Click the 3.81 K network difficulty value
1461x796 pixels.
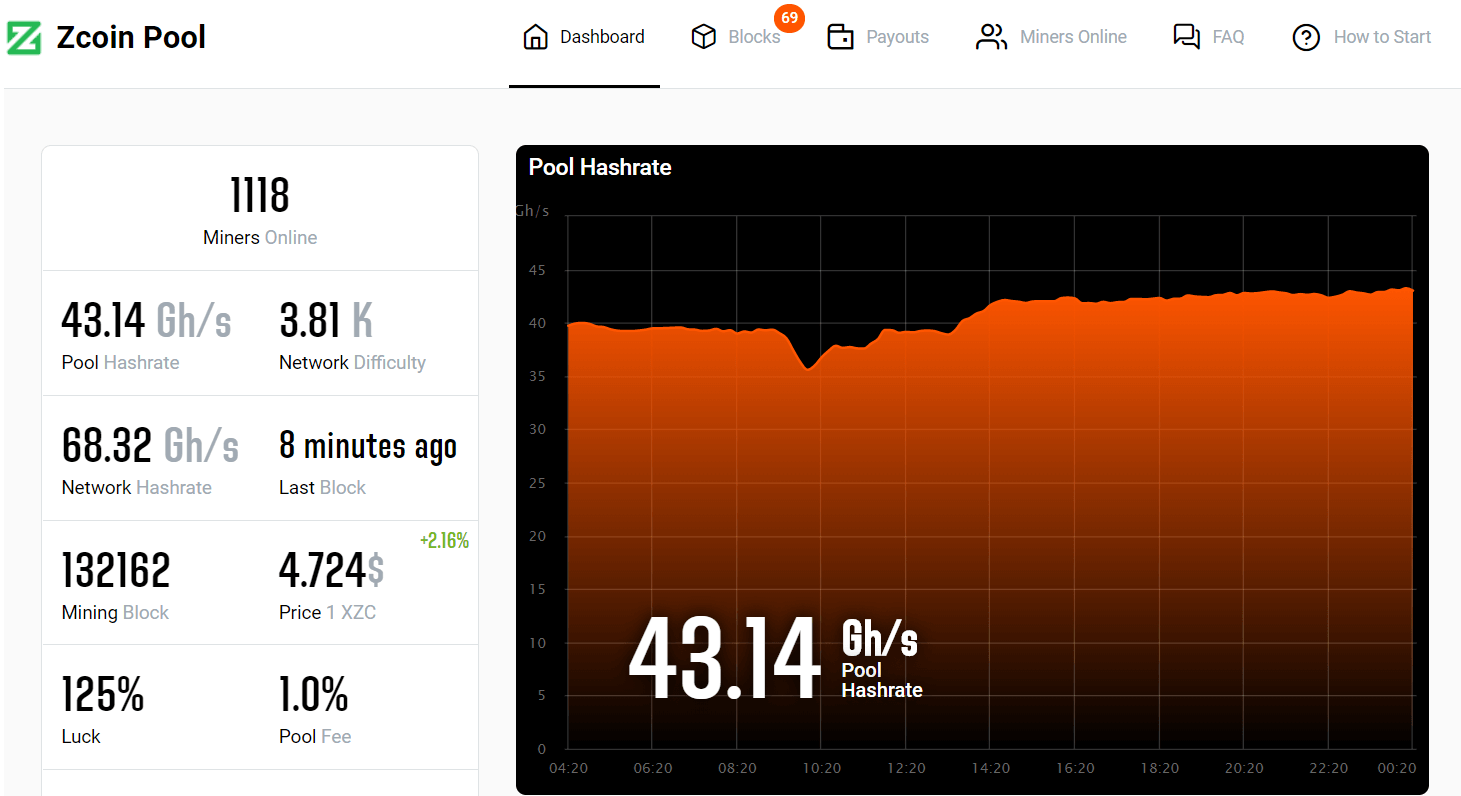tap(326, 320)
